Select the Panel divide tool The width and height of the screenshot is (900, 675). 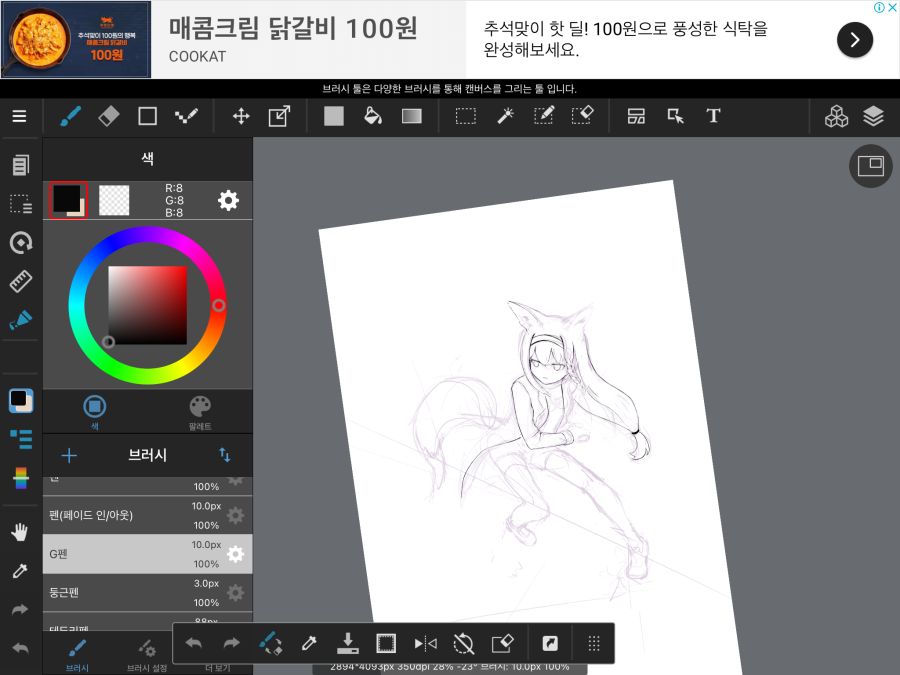(x=636, y=117)
